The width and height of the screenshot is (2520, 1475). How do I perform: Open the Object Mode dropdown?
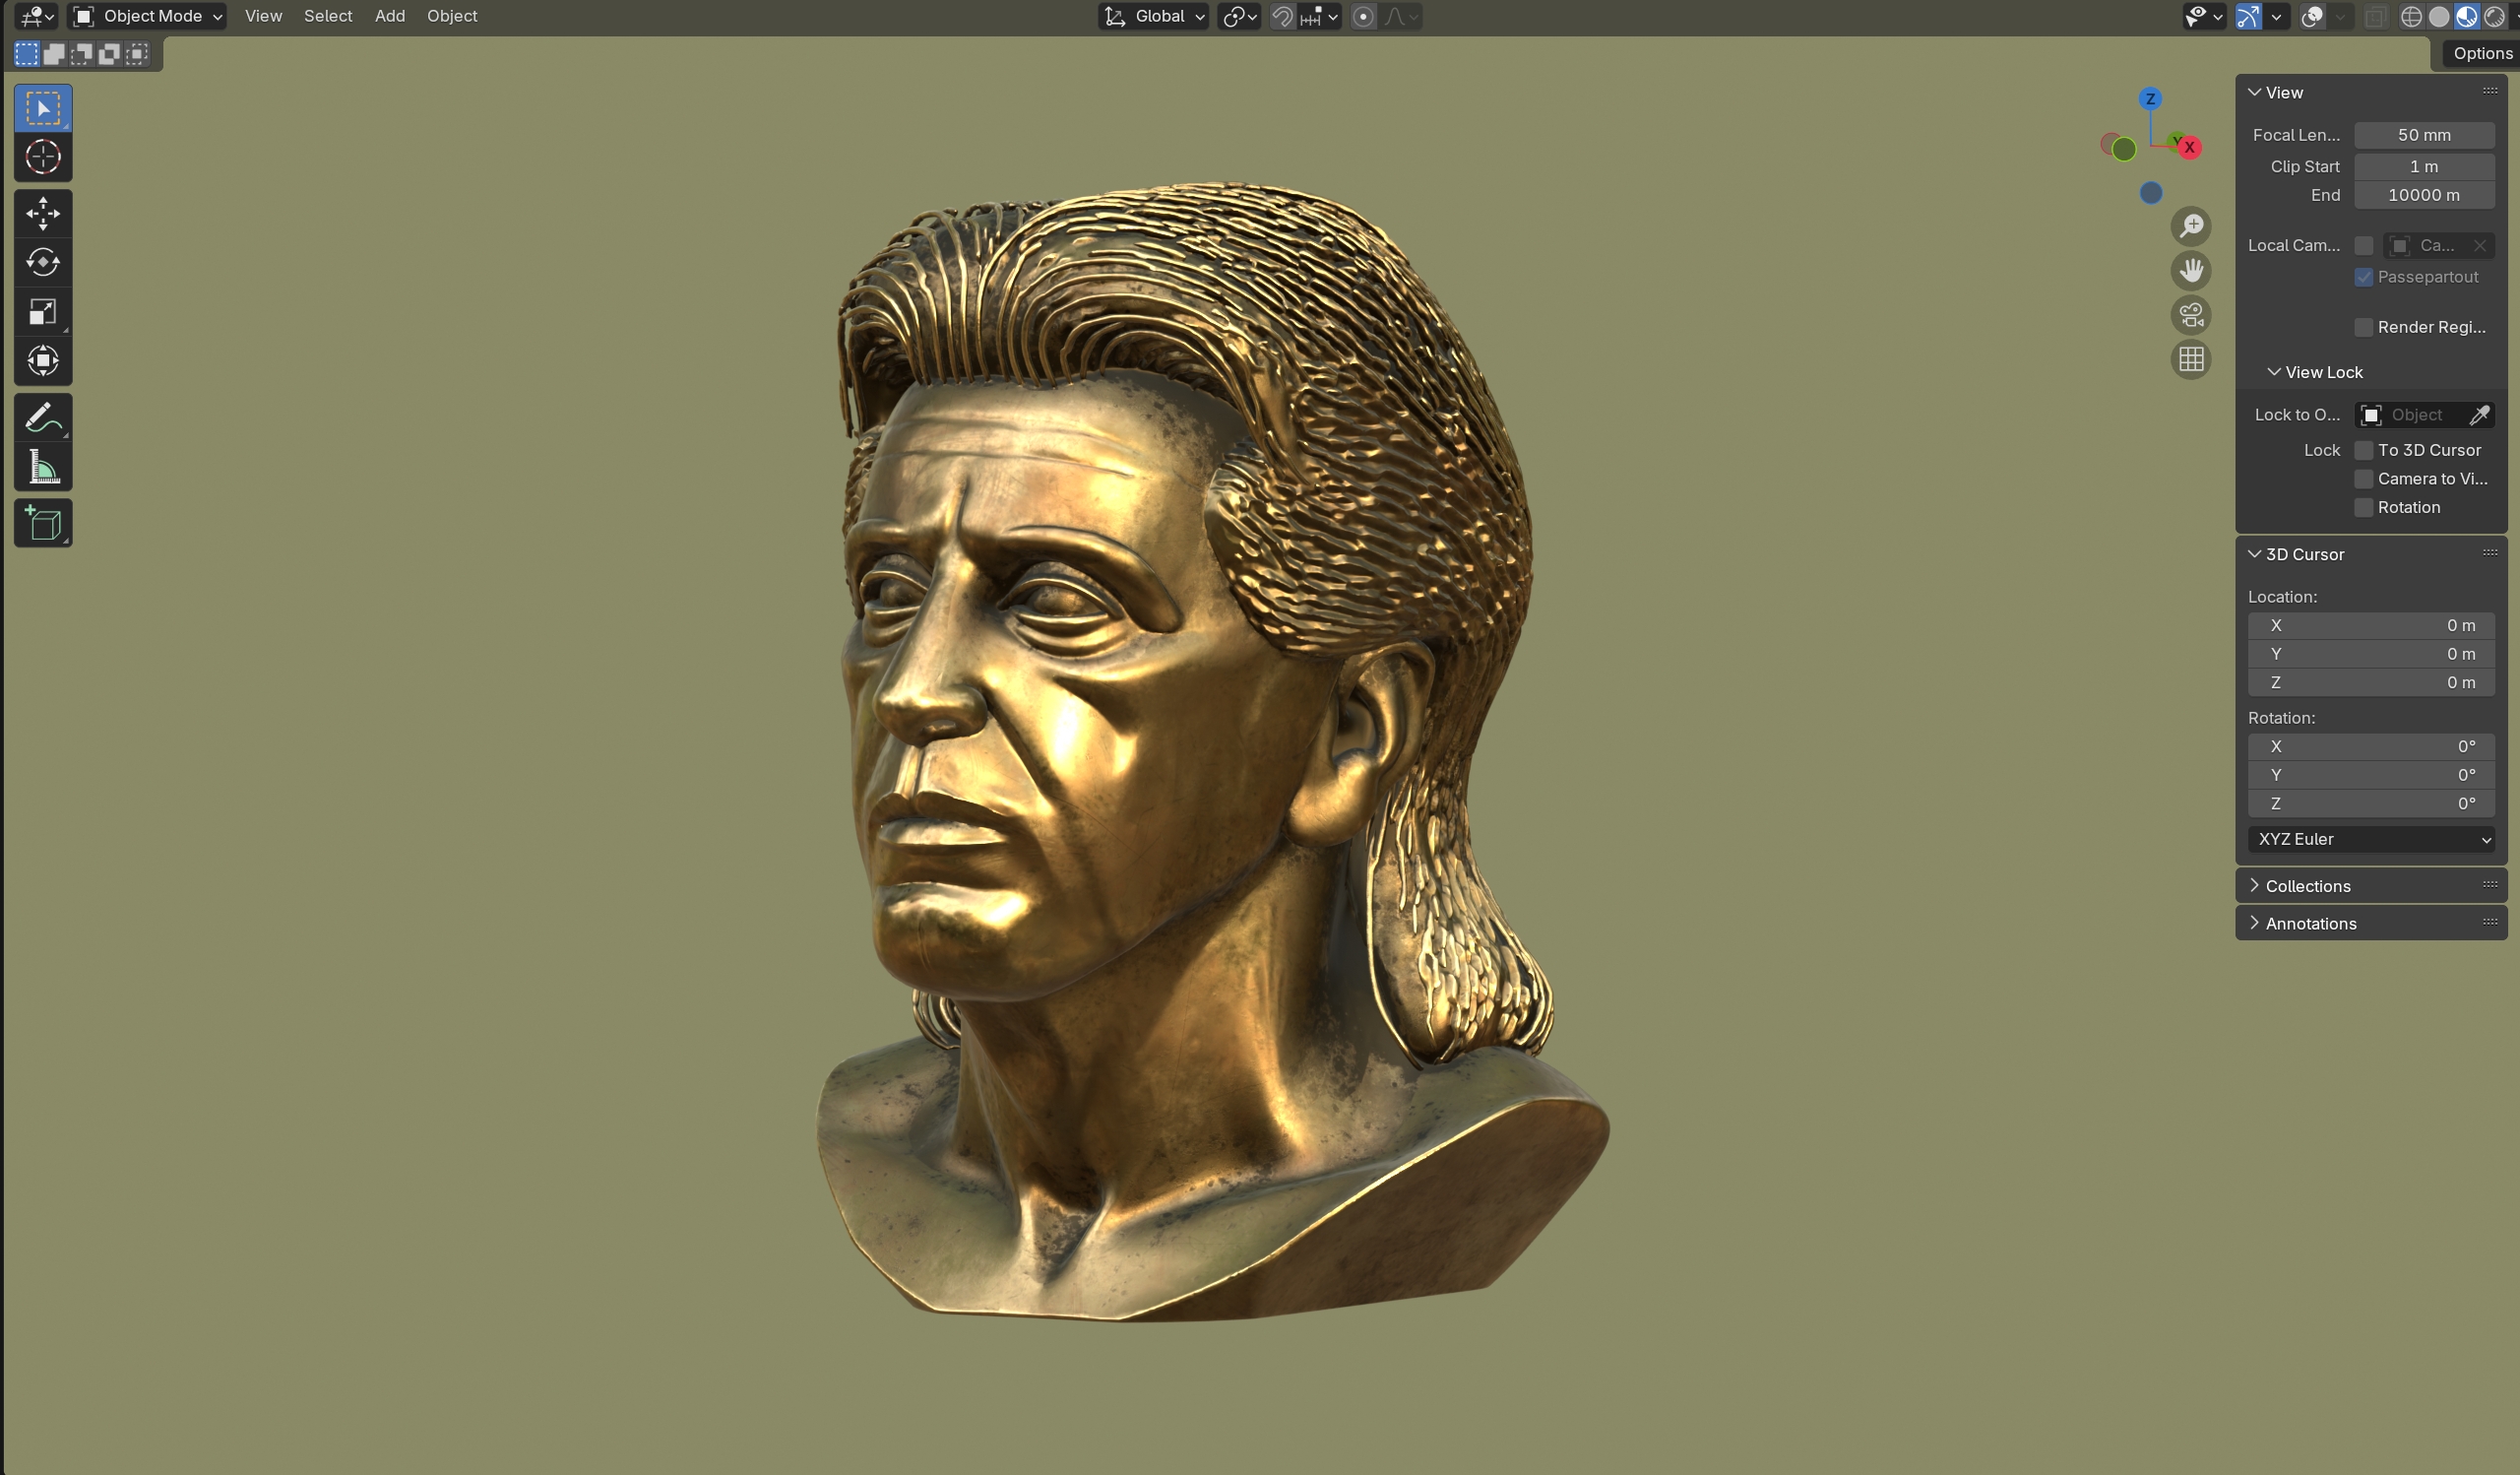[x=148, y=16]
